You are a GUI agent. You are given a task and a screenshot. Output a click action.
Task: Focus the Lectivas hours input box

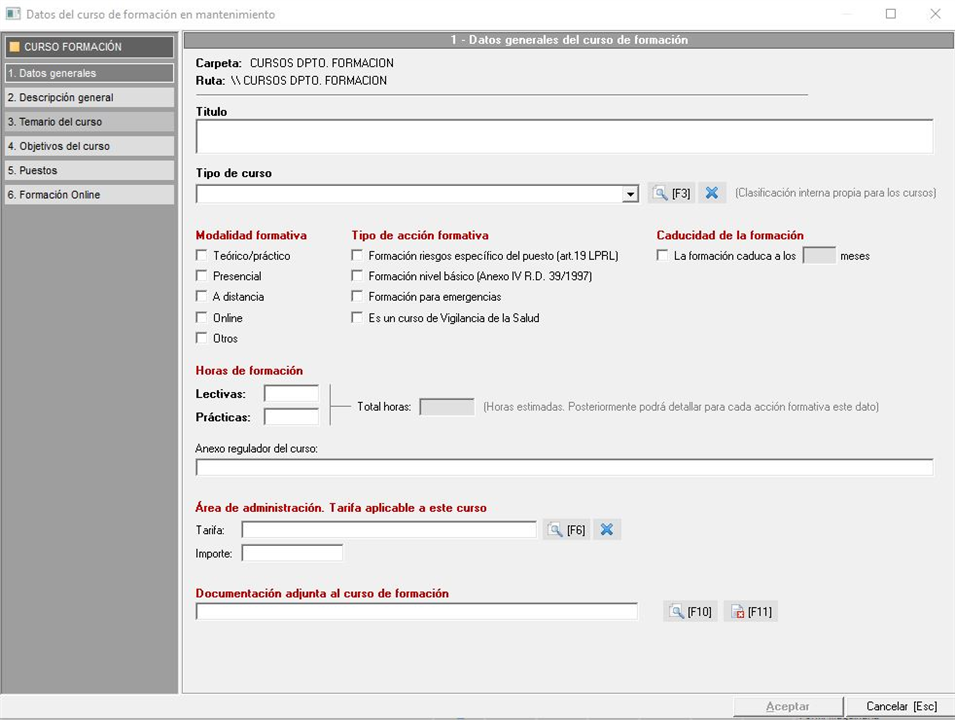(291, 394)
